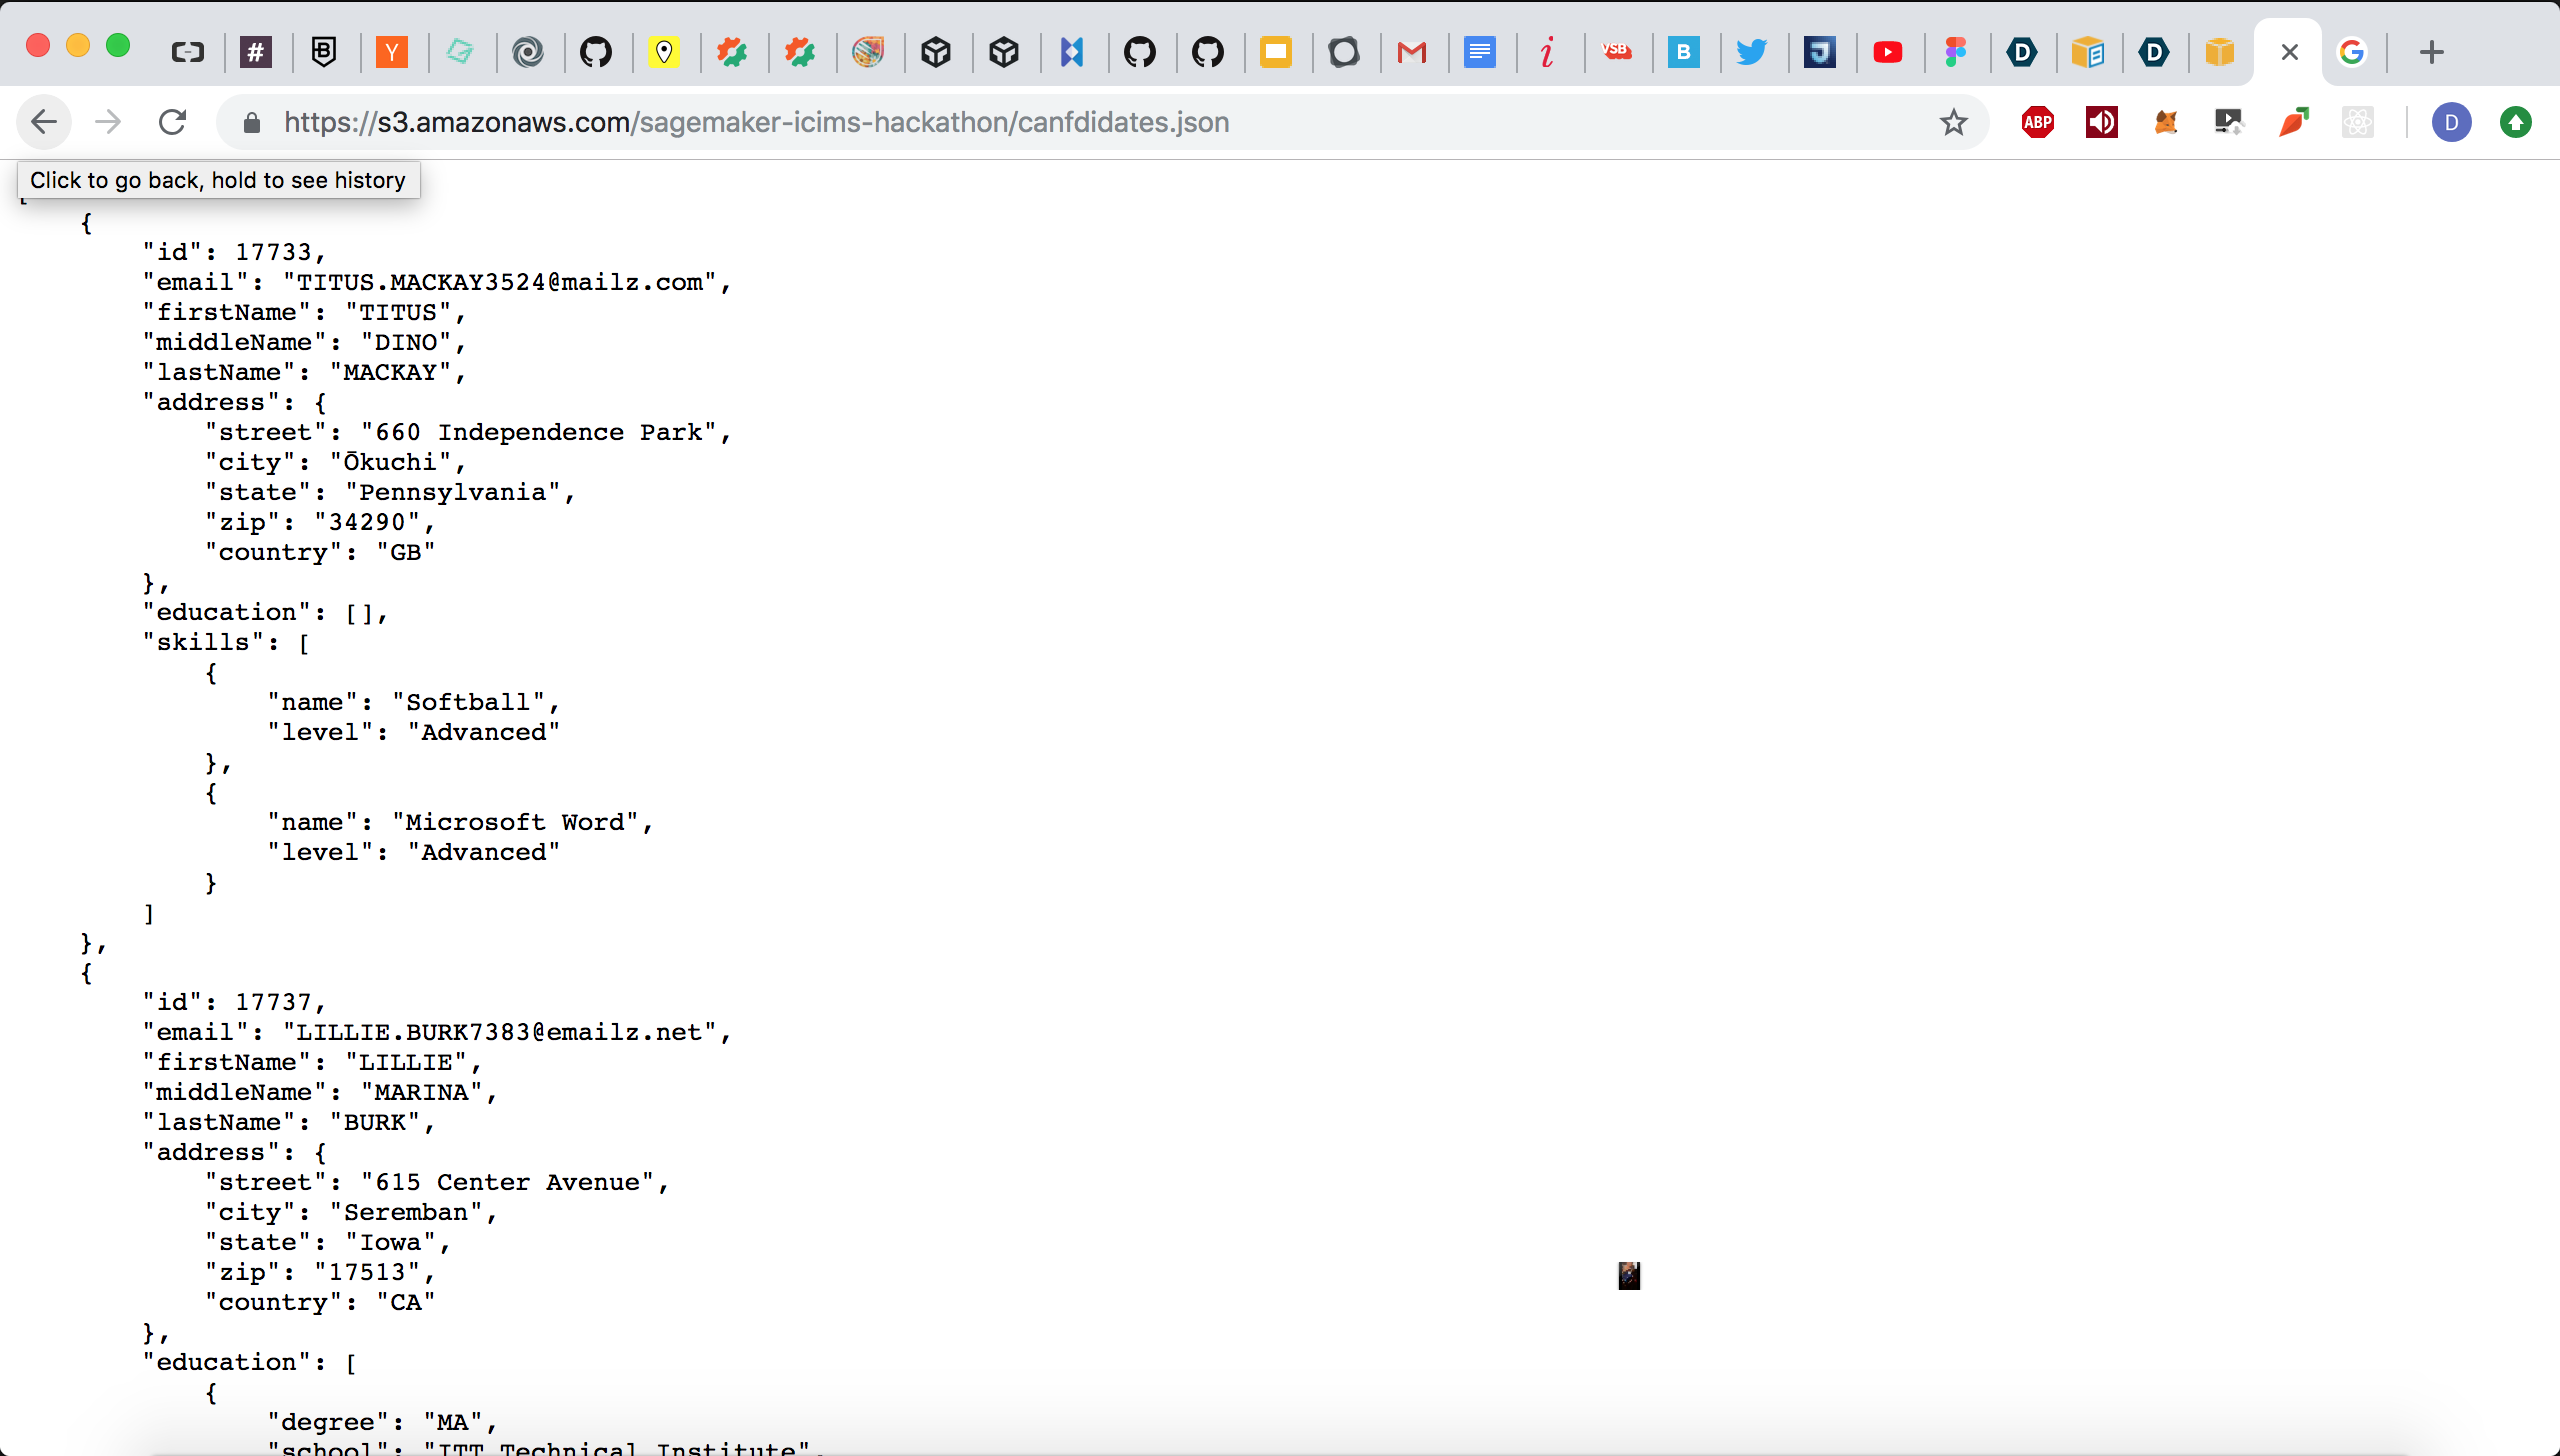Click the browser back arrow button
The height and width of the screenshot is (1456, 2560).
point(44,122)
